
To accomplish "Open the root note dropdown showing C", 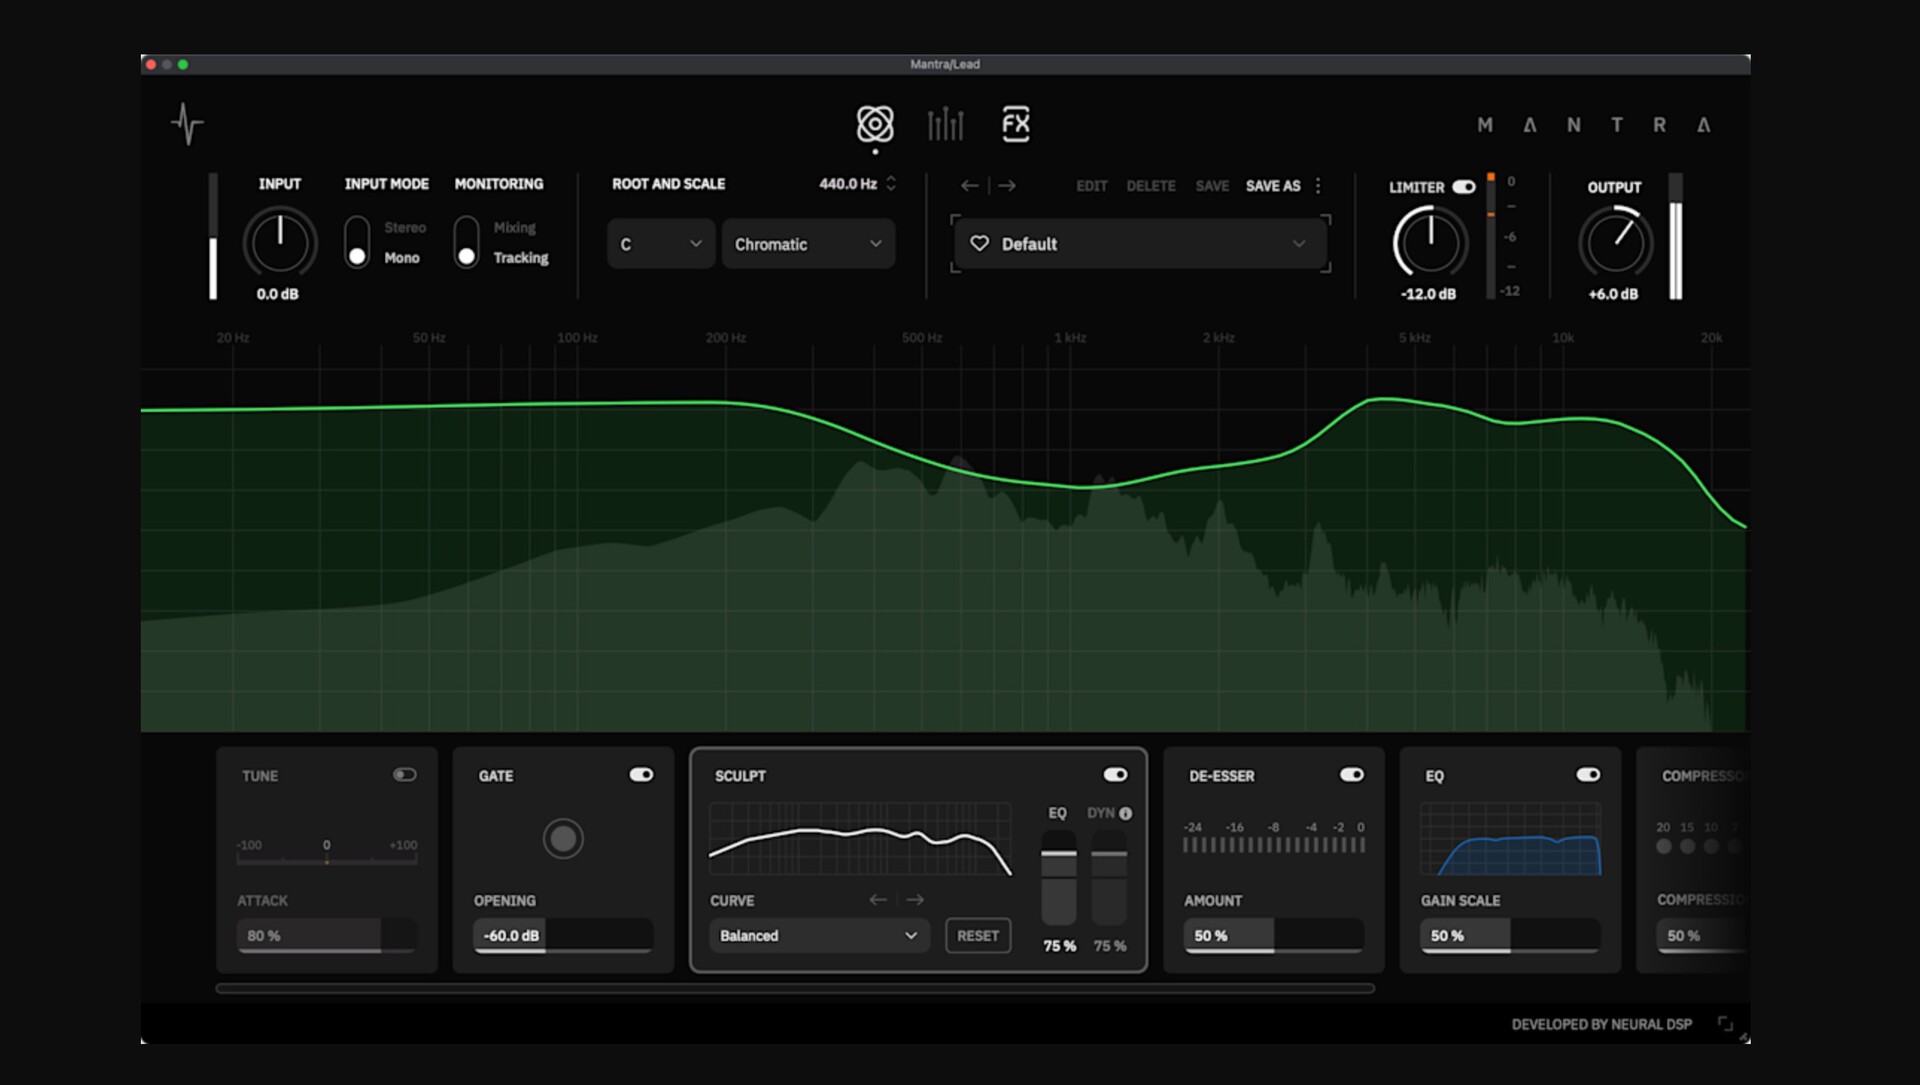I will click(659, 243).
